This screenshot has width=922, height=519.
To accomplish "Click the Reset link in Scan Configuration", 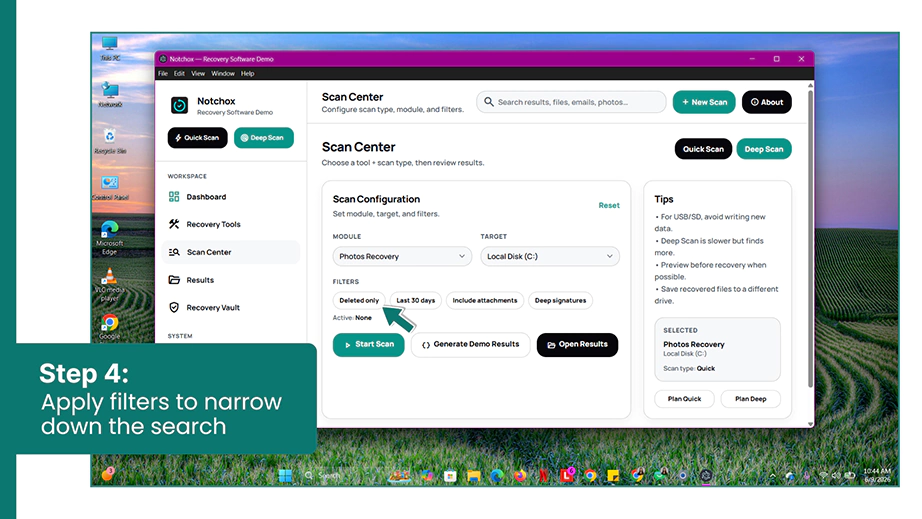I will (x=609, y=205).
